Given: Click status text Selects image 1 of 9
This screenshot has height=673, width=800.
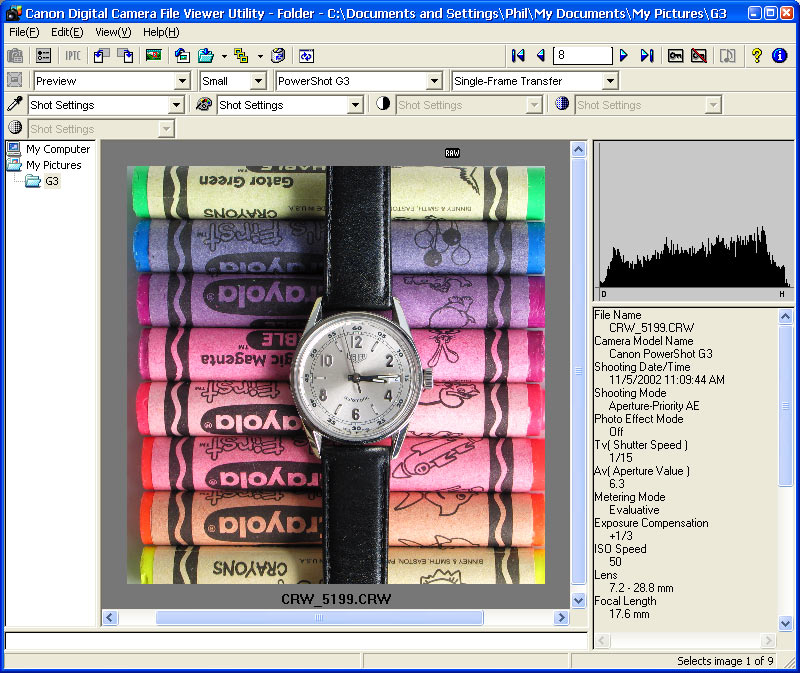Looking at the screenshot, I should (x=725, y=661).
